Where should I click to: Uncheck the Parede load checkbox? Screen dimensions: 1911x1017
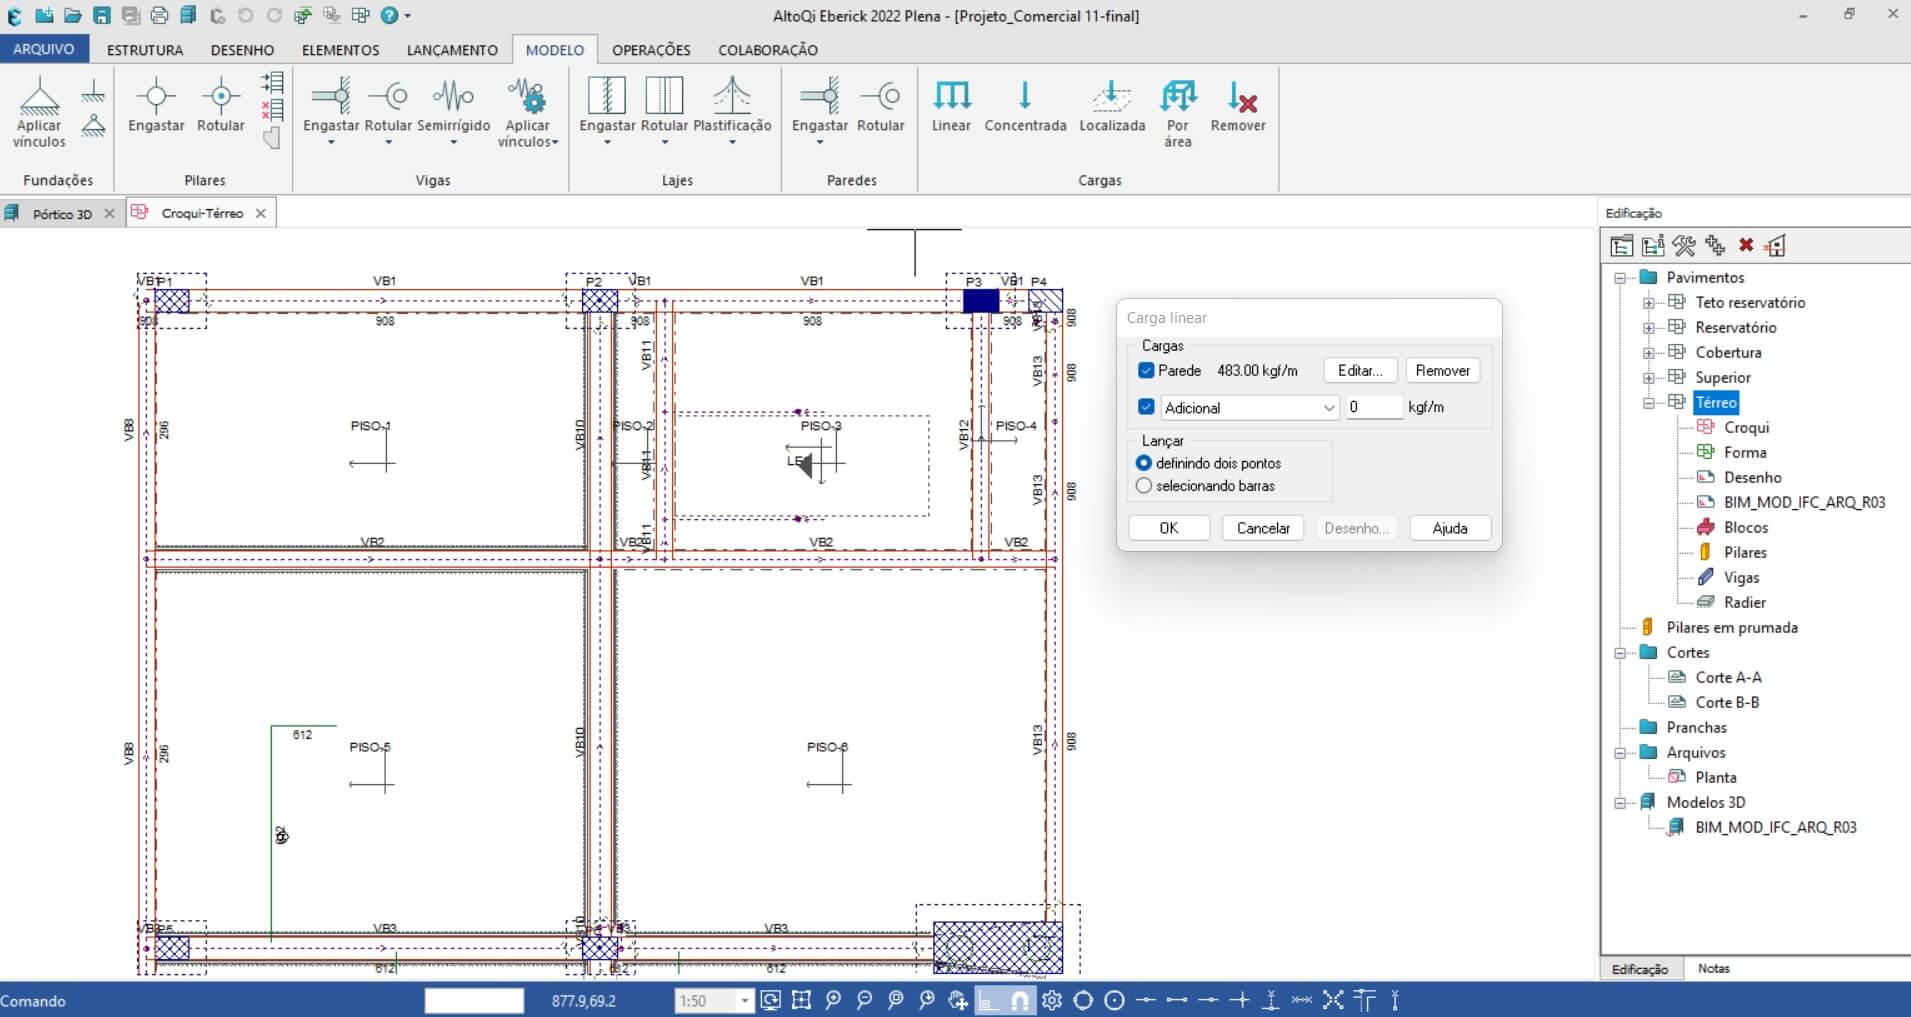[x=1146, y=371]
